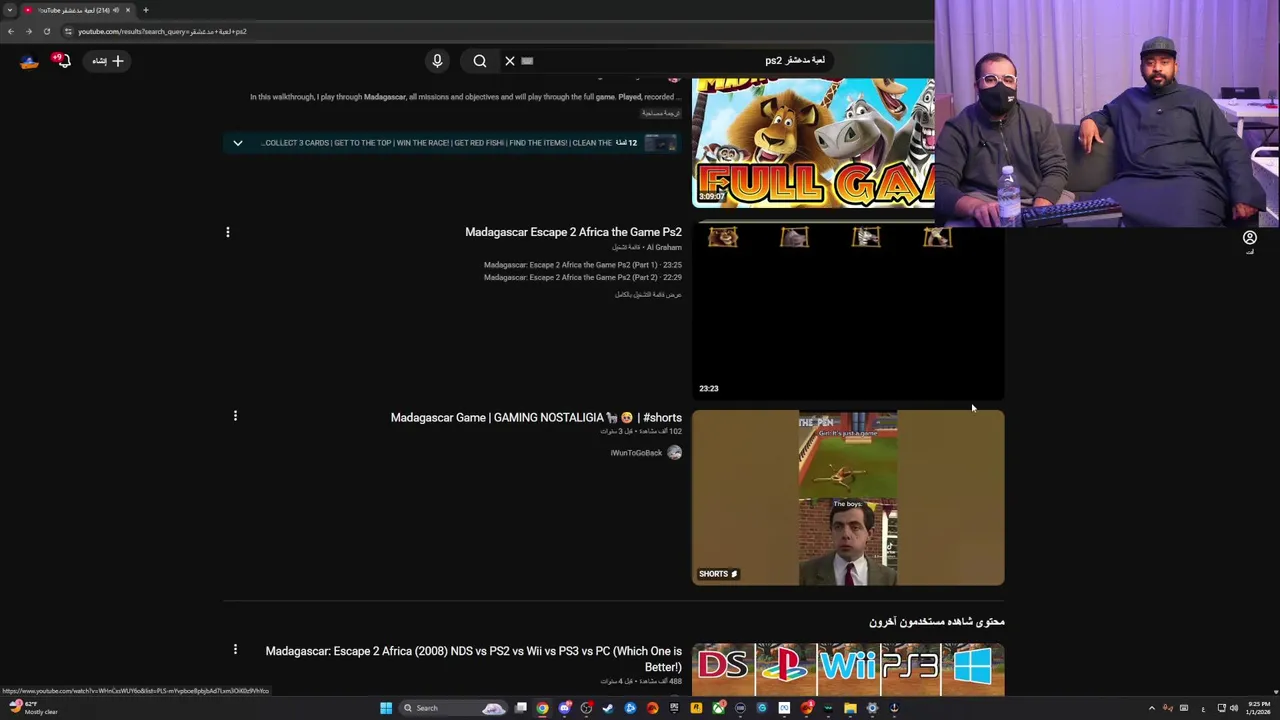
Task: Open more options for GAMING NOSTALGIA short
Action: (x=235, y=416)
